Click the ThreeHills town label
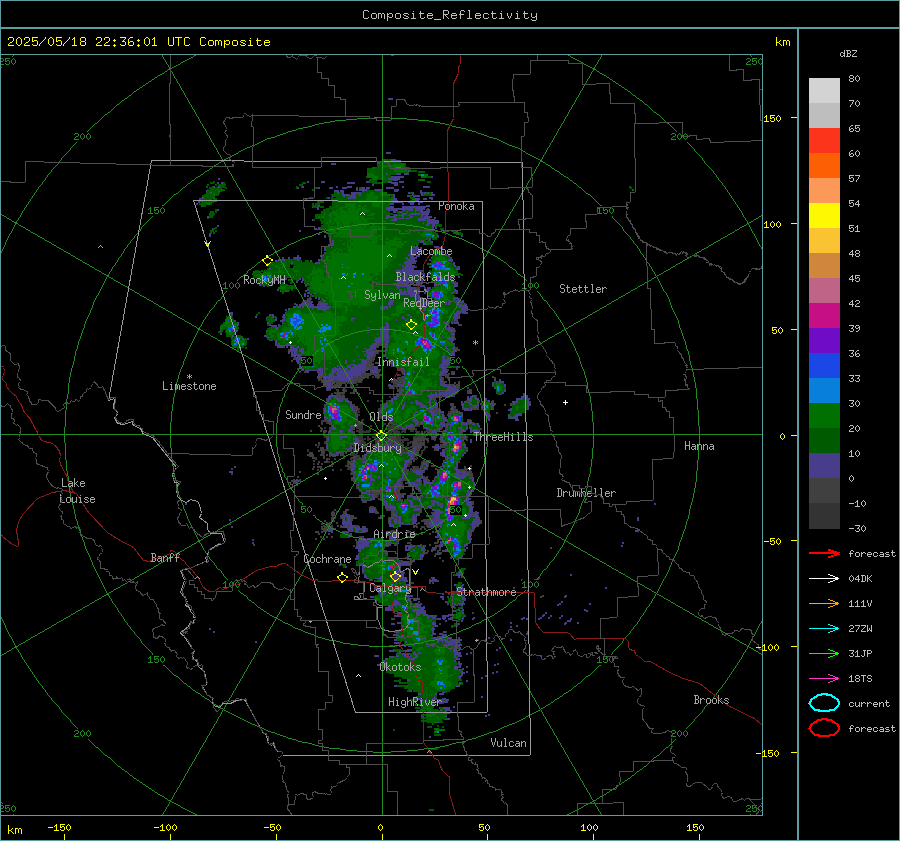The image size is (900, 841). pos(503,437)
